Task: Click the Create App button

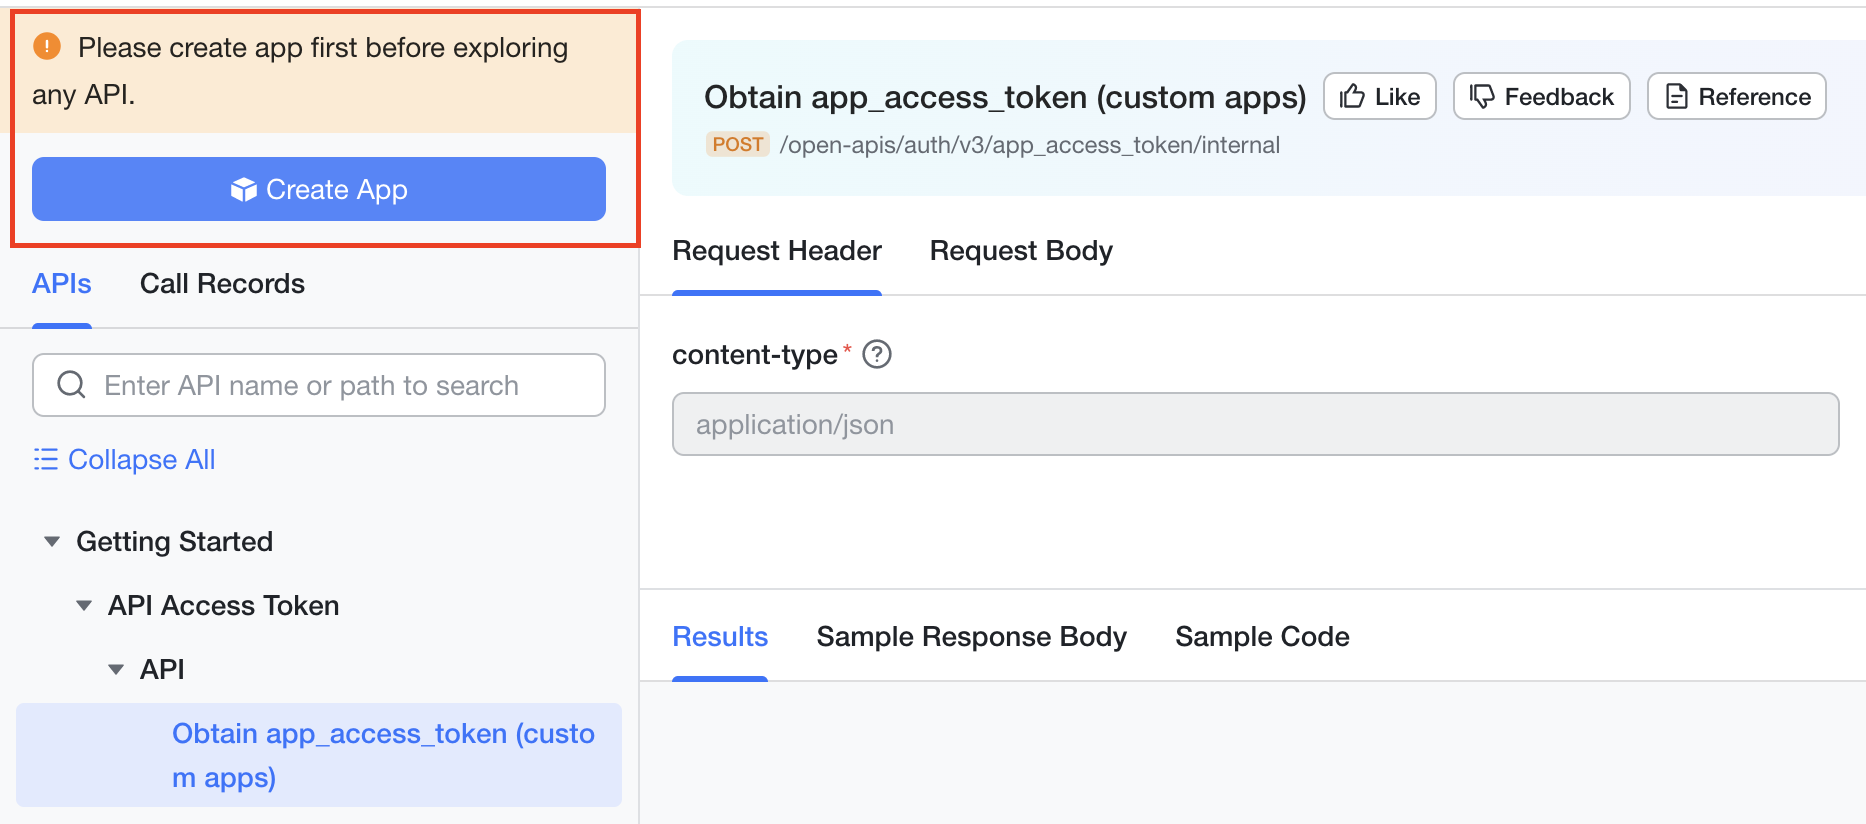Action: point(319,189)
